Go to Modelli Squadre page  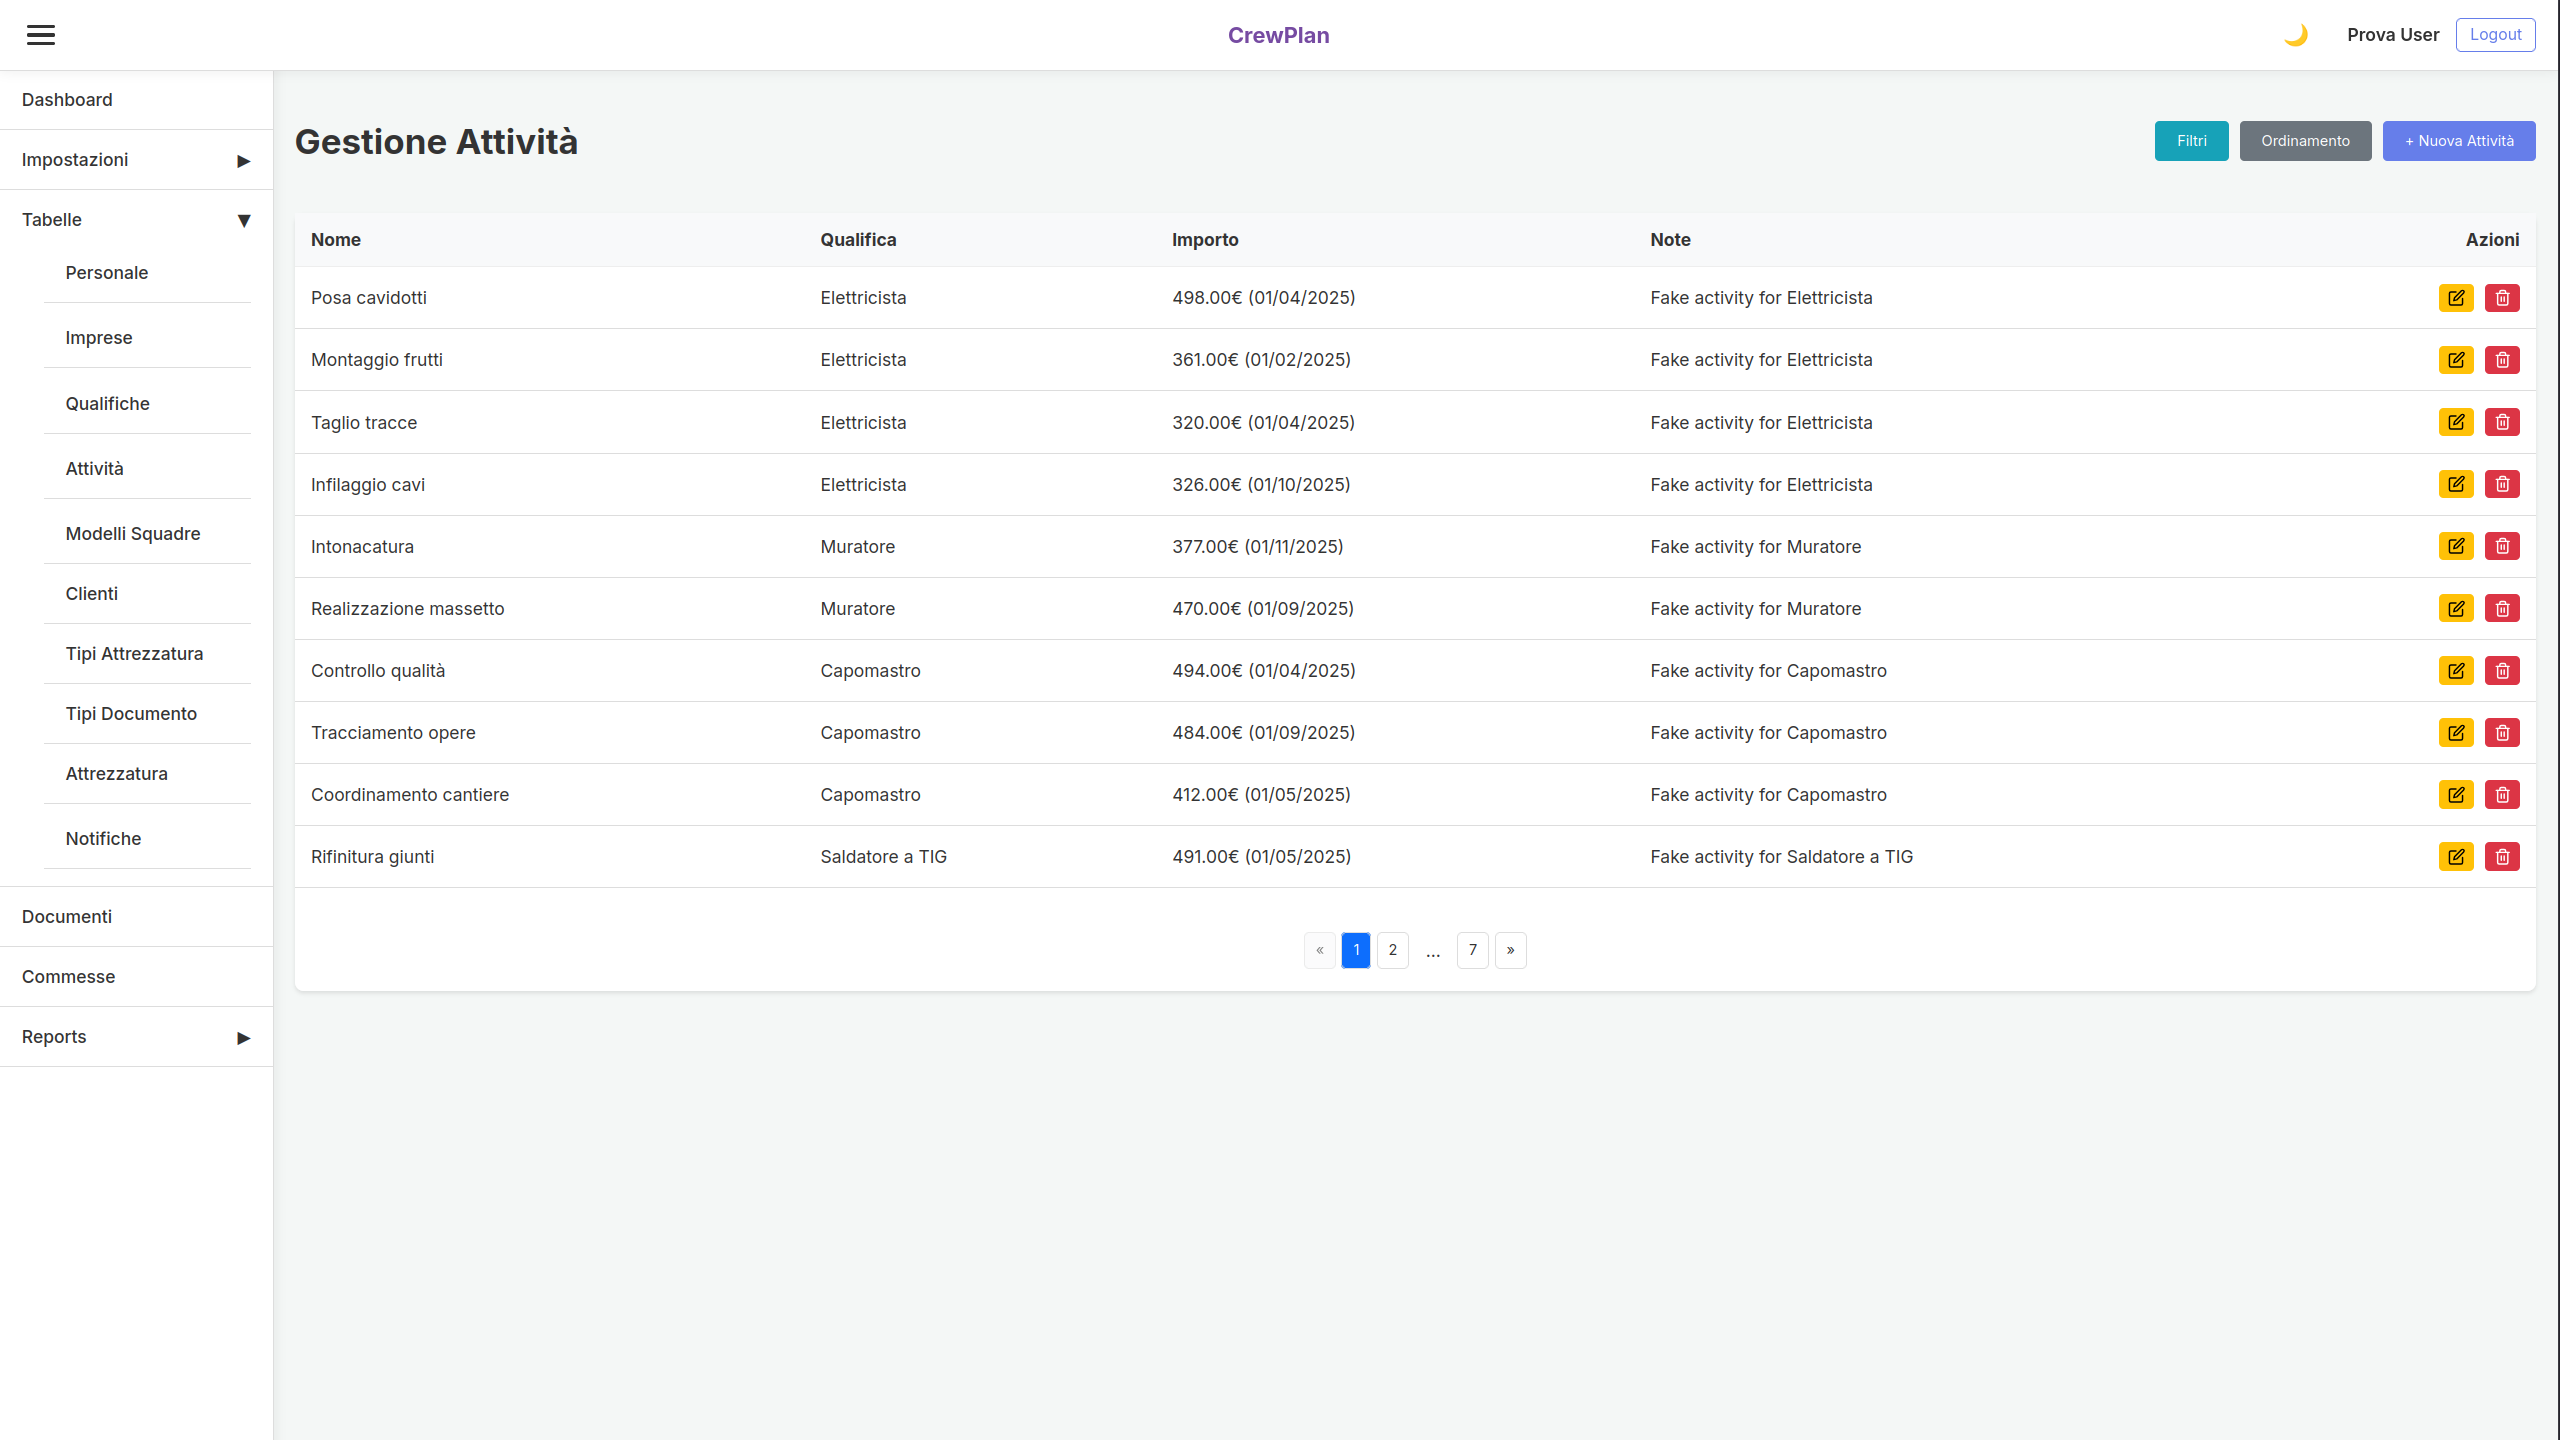coord(133,534)
